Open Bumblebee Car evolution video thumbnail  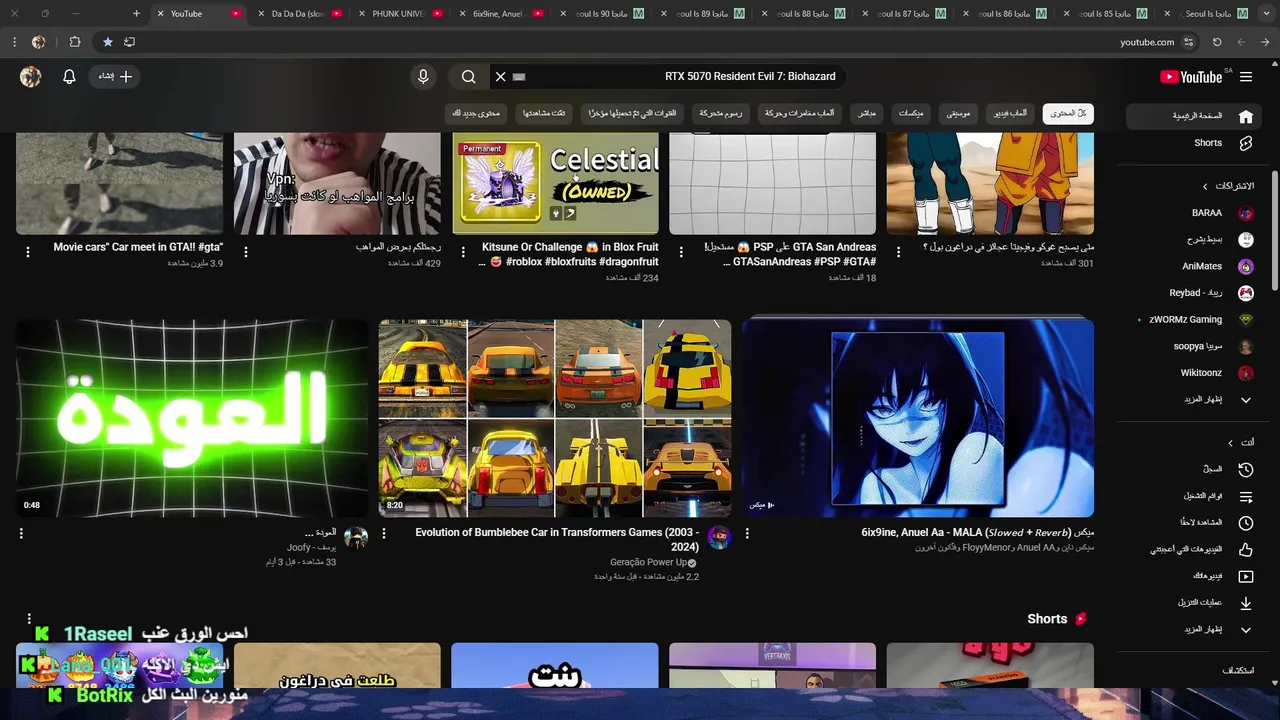click(x=555, y=418)
